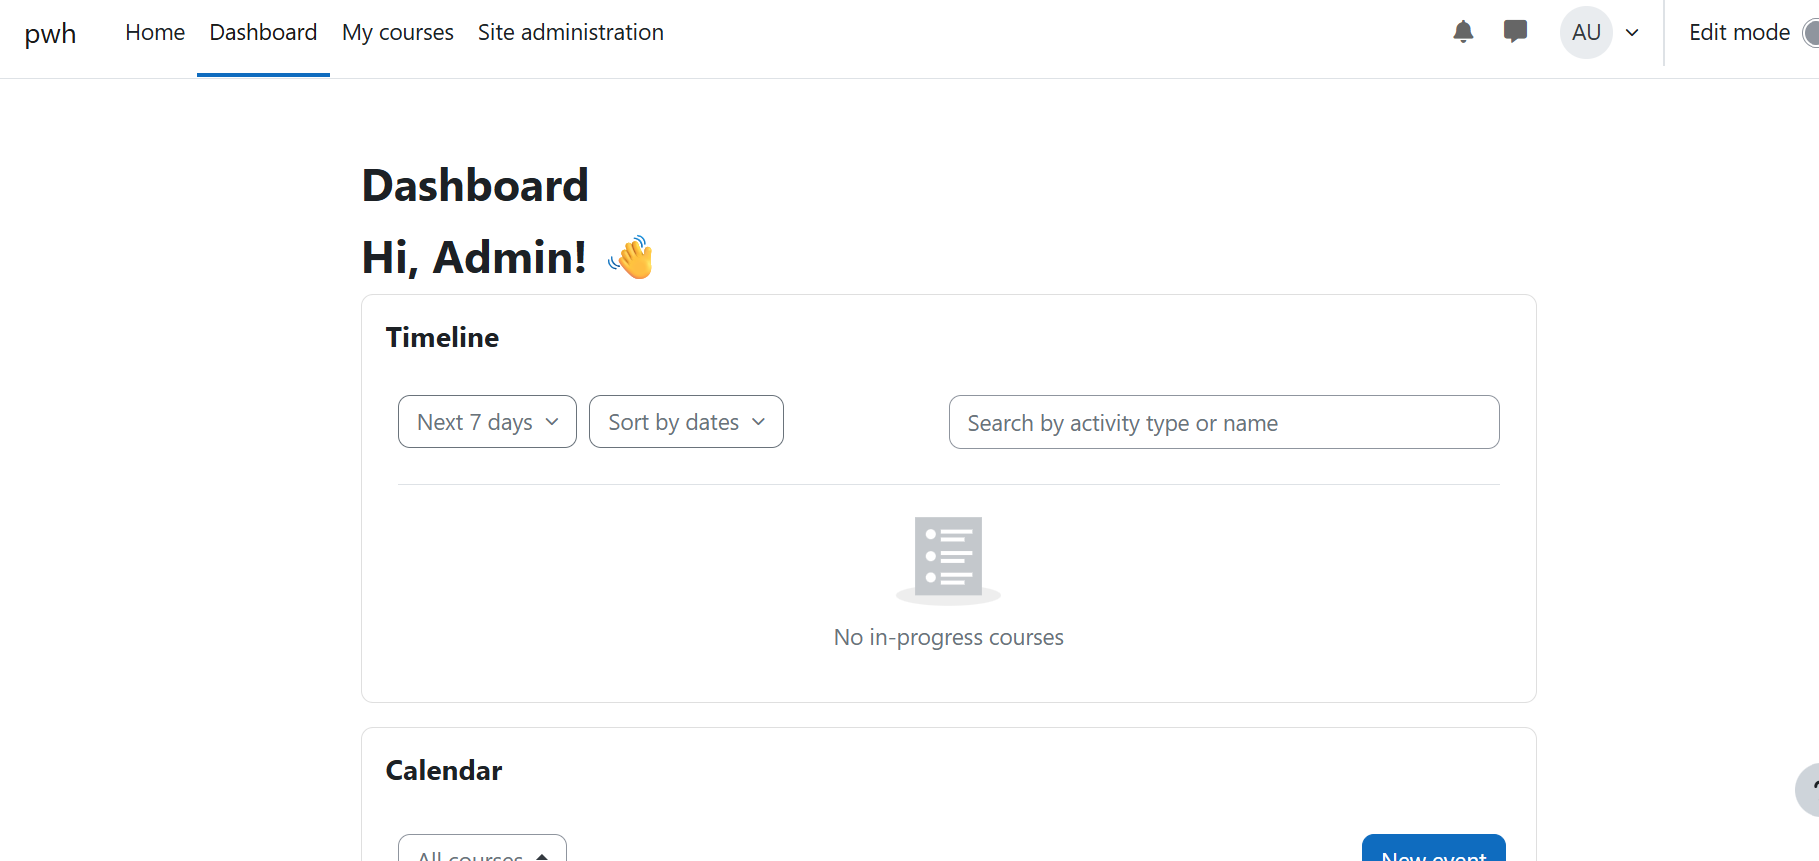
Task: Expand the user menu chevron
Action: click(x=1632, y=33)
